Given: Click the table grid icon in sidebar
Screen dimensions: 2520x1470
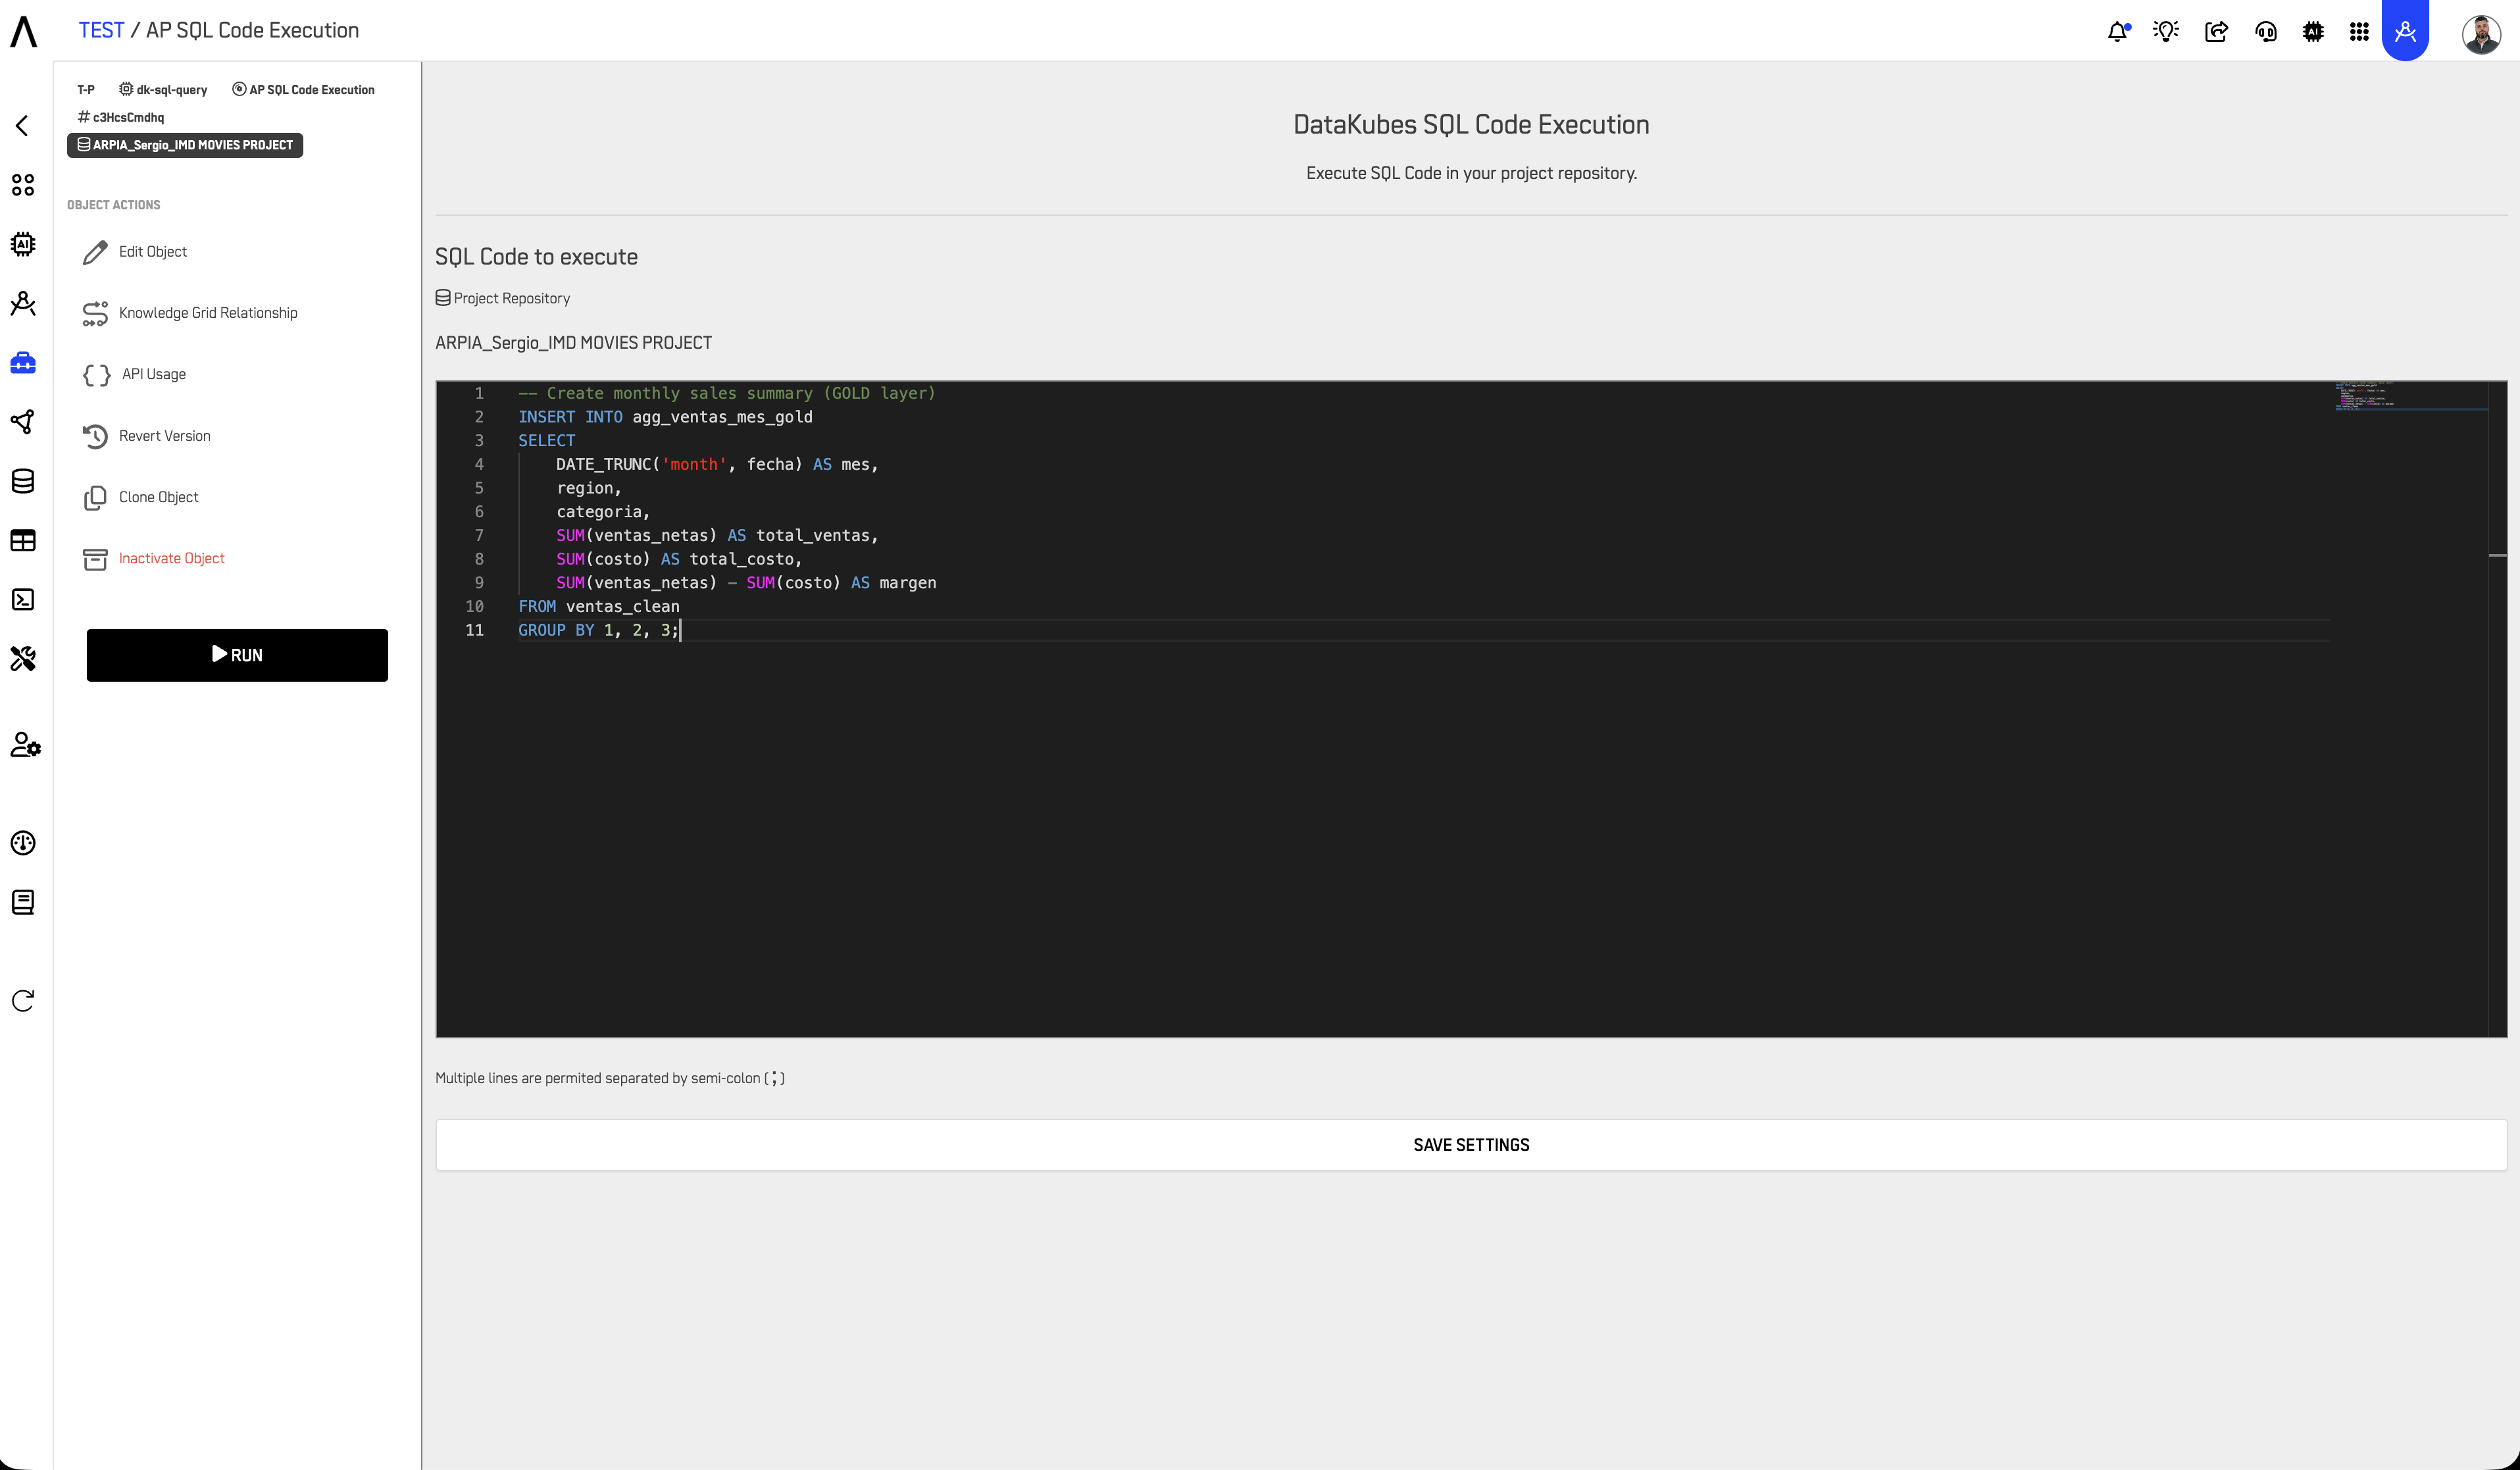Looking at the screenshot, I should (23, 540).
